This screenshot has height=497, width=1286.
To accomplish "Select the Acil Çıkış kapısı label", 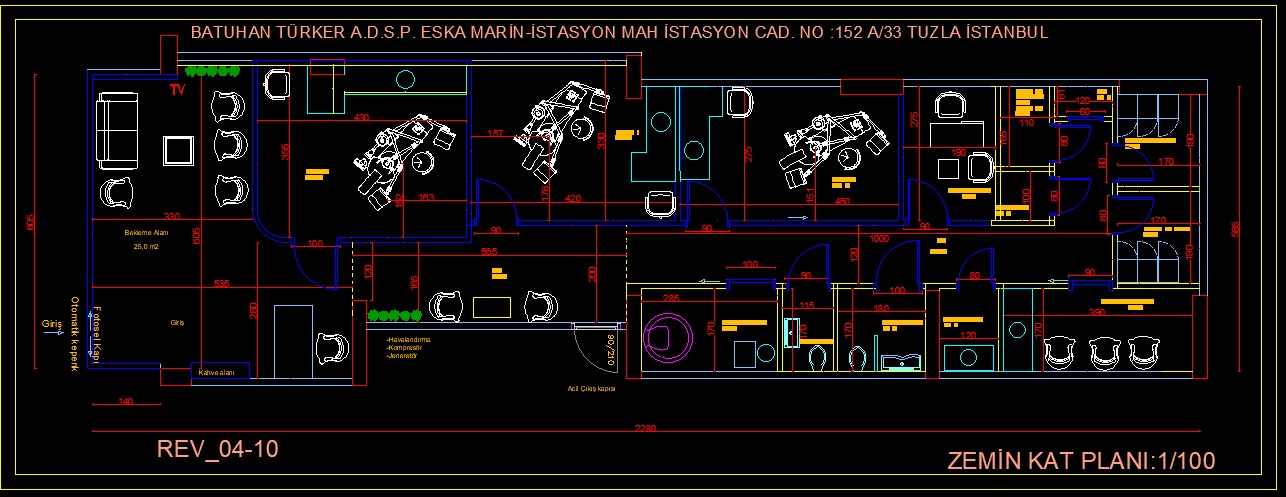I will 590,389.
